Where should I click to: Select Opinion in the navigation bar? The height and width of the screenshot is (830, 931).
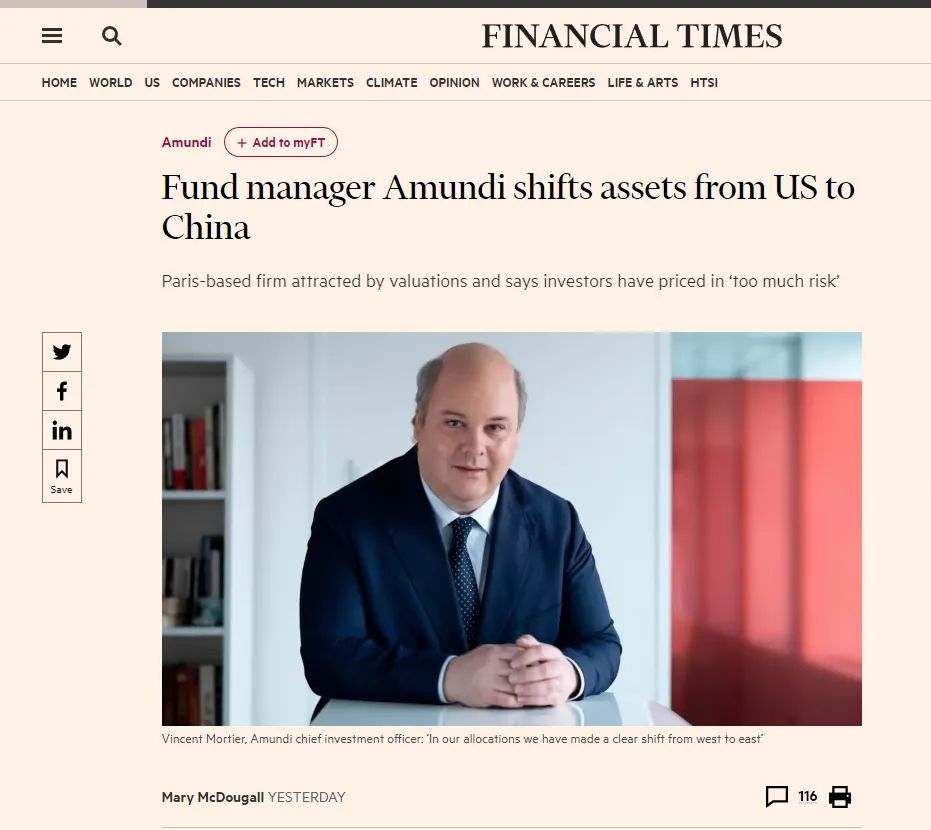[x=454, y=83]
